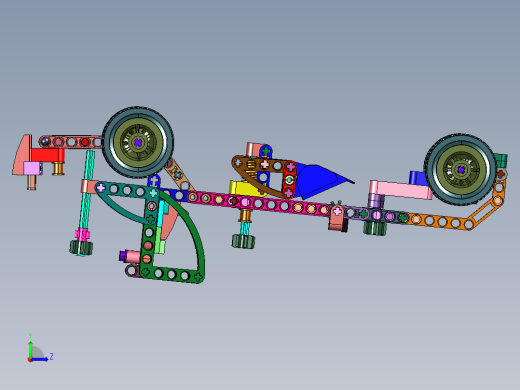The width and height of the screenshot is (520, 390).
Task: Click the green Y axis arrow of the triad
Action: [x=31, y=349]
